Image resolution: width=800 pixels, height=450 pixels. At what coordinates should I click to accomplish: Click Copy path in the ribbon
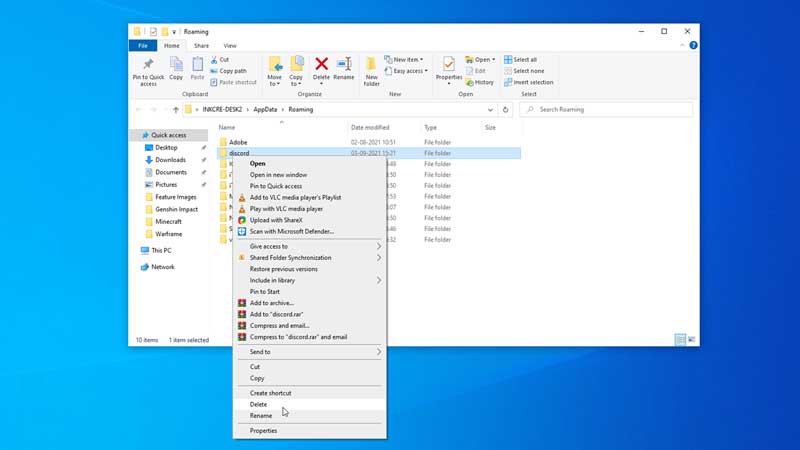point(228,71)
